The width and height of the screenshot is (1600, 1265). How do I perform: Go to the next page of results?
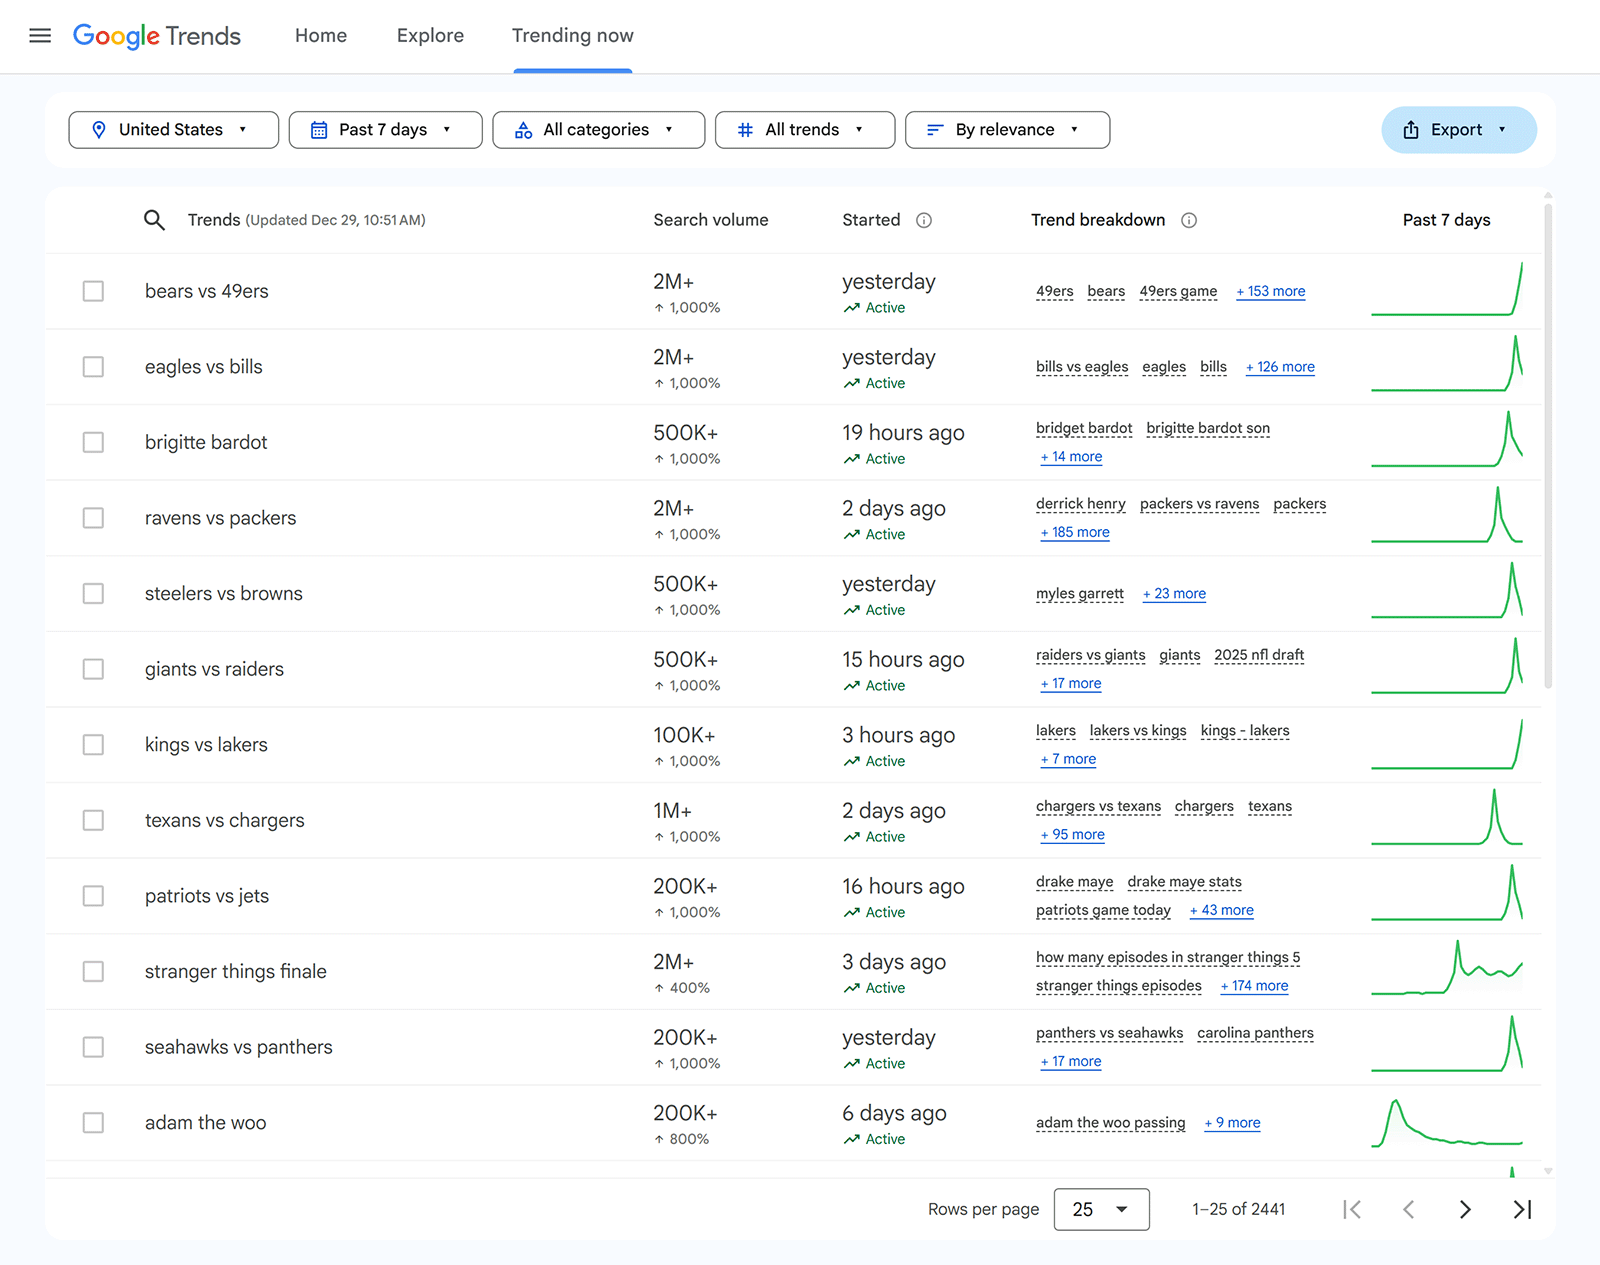pyautogui.click(x=1465, y=1209)
